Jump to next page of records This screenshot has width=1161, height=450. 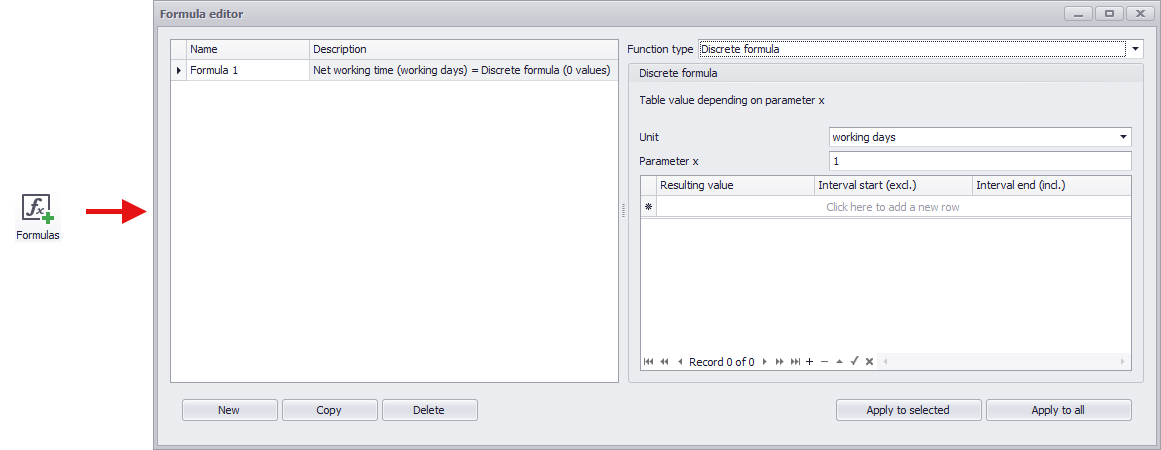pyautogui.click(x=780, y=362)
